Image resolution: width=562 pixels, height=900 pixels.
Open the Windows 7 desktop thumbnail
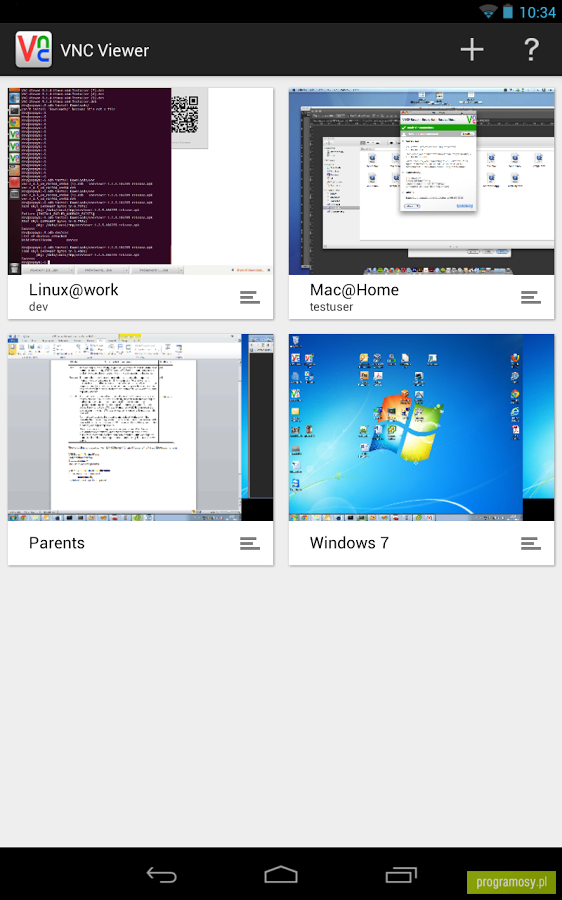click(x=421, y=428)
